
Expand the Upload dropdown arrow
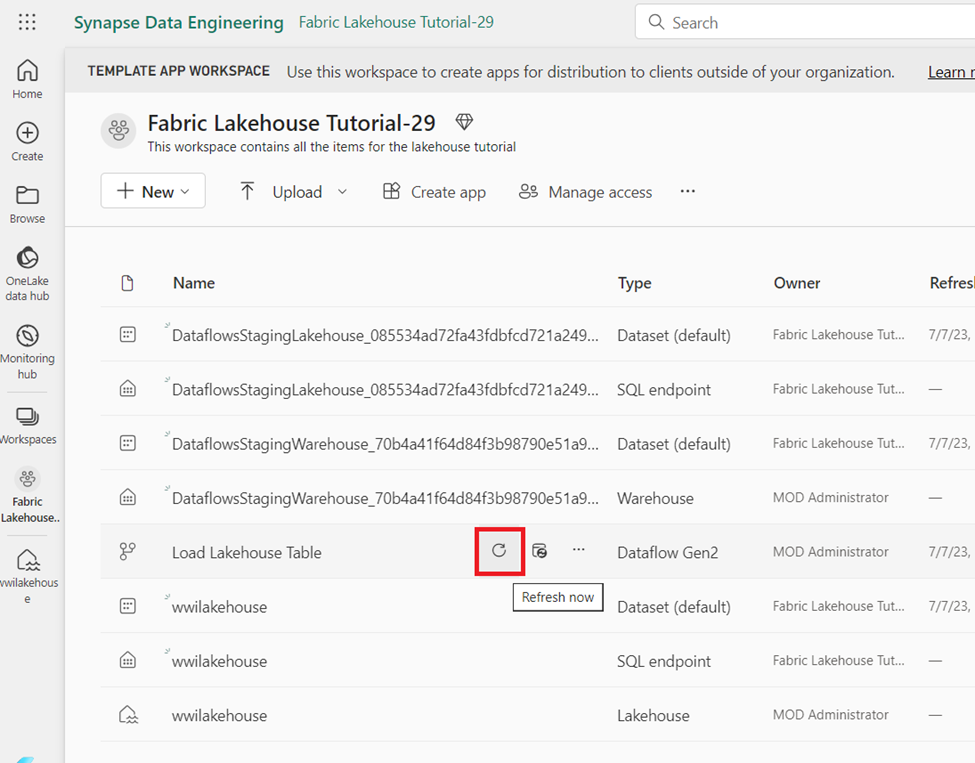click(342, 192)
